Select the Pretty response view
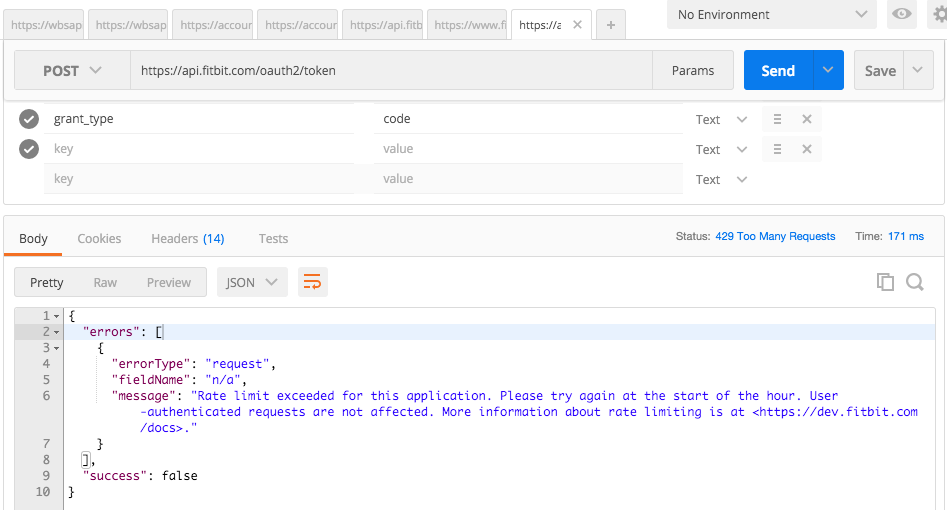Image resolution: width=947 pixels, height=510 pixels. (47, 282)
